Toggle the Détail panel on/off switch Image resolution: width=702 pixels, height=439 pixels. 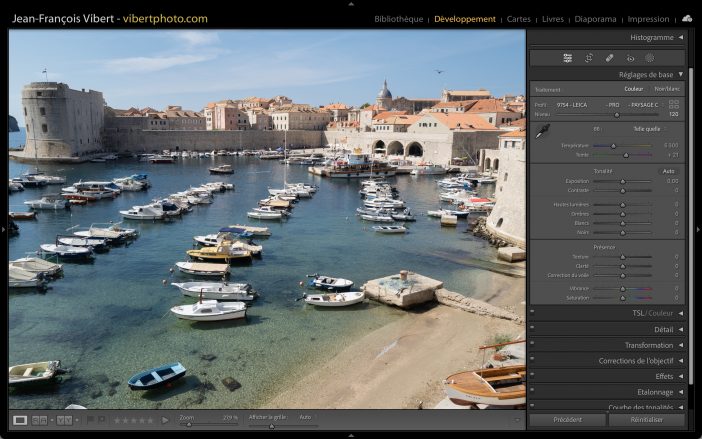[532, 329]
